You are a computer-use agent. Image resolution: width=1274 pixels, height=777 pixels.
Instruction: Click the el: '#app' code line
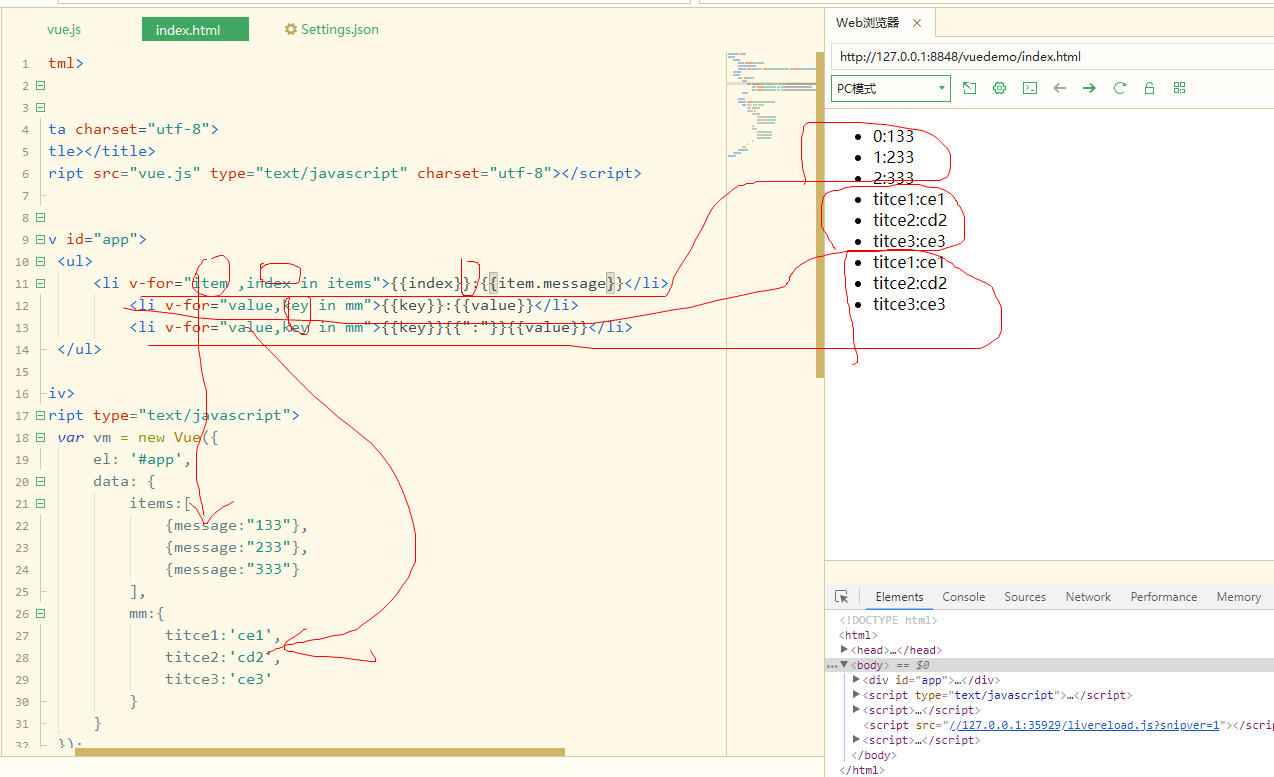(x=141, y=459)
